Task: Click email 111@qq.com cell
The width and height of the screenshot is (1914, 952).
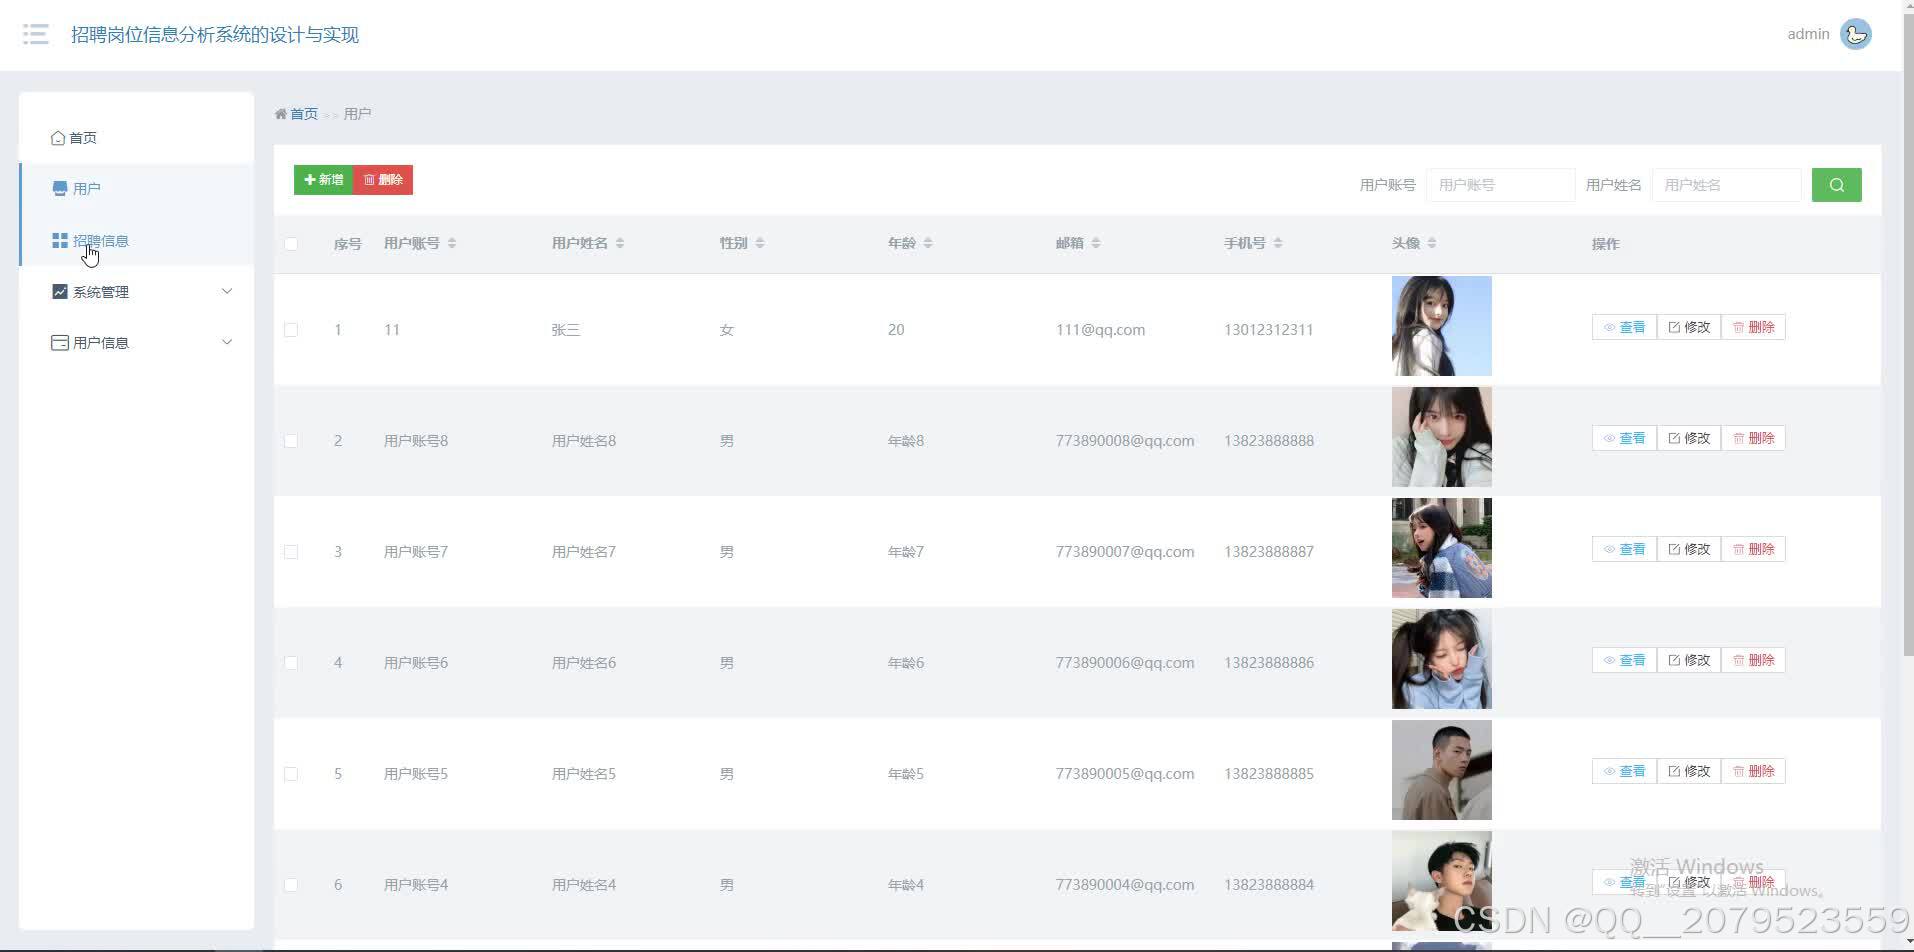Action: point(1100,330)
